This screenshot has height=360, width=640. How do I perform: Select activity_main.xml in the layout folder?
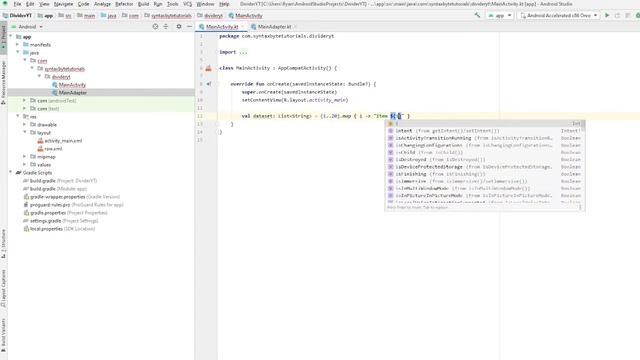click(x=63, y=141)
